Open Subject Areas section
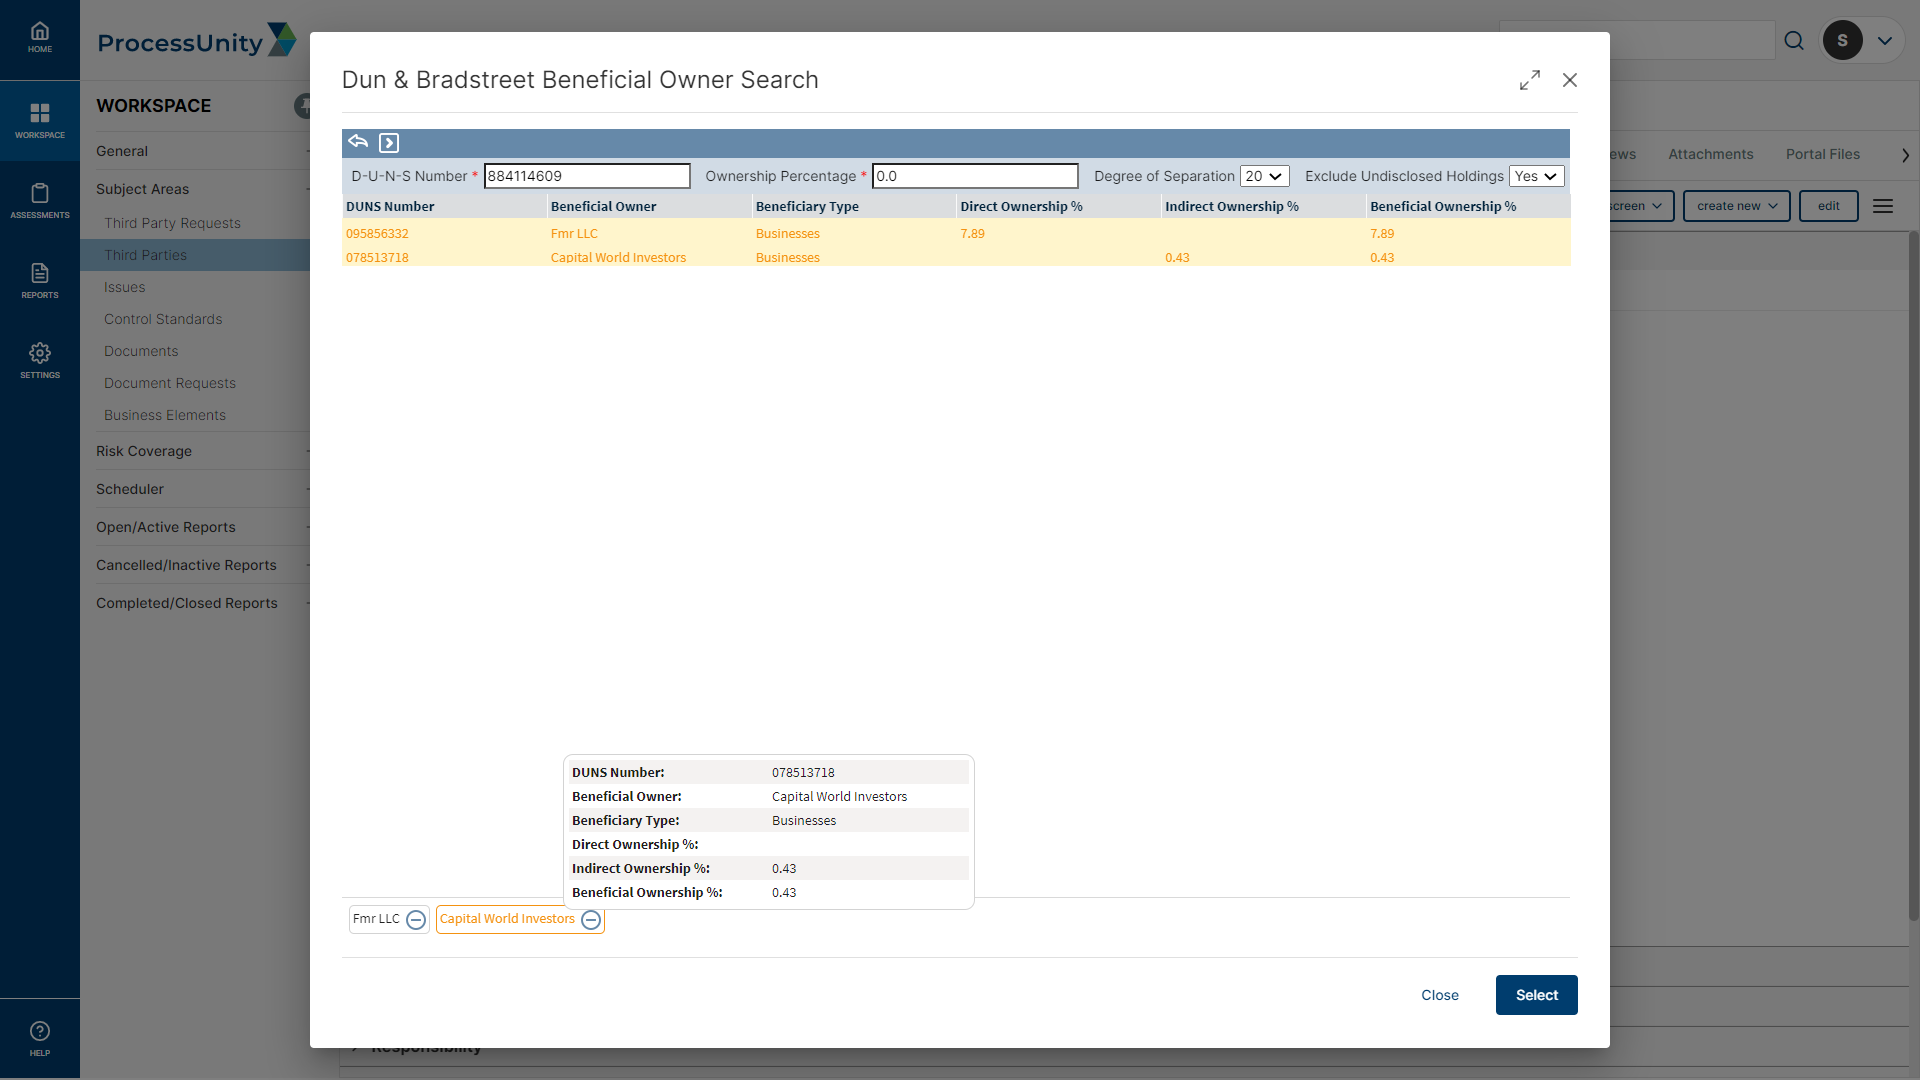This screenshot has height=1080, width=1920. click(x=142, y=189)
